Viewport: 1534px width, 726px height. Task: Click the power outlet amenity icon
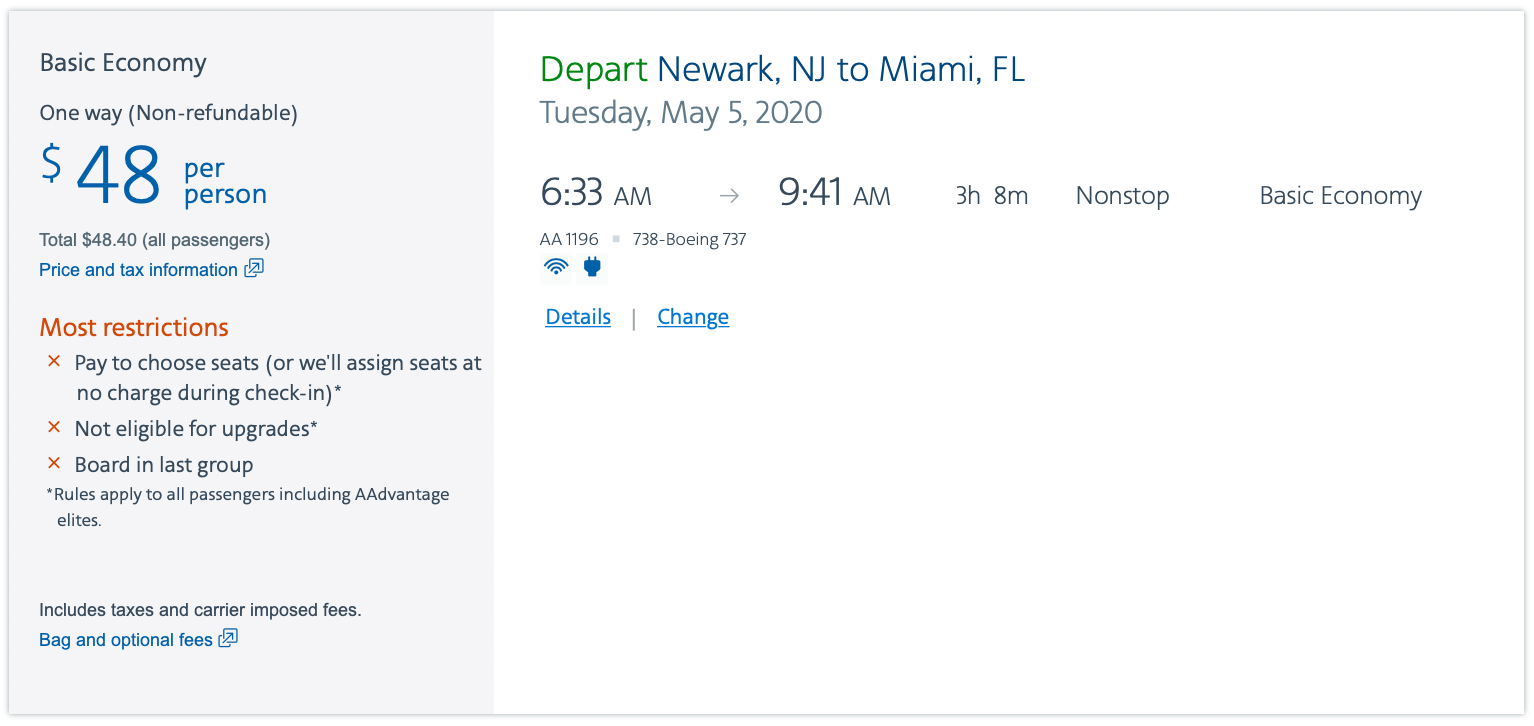[x=592, y=267]
